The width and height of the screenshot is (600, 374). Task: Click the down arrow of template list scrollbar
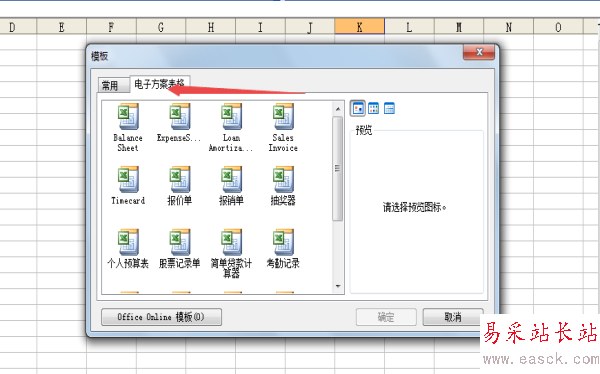pos(338,286)
